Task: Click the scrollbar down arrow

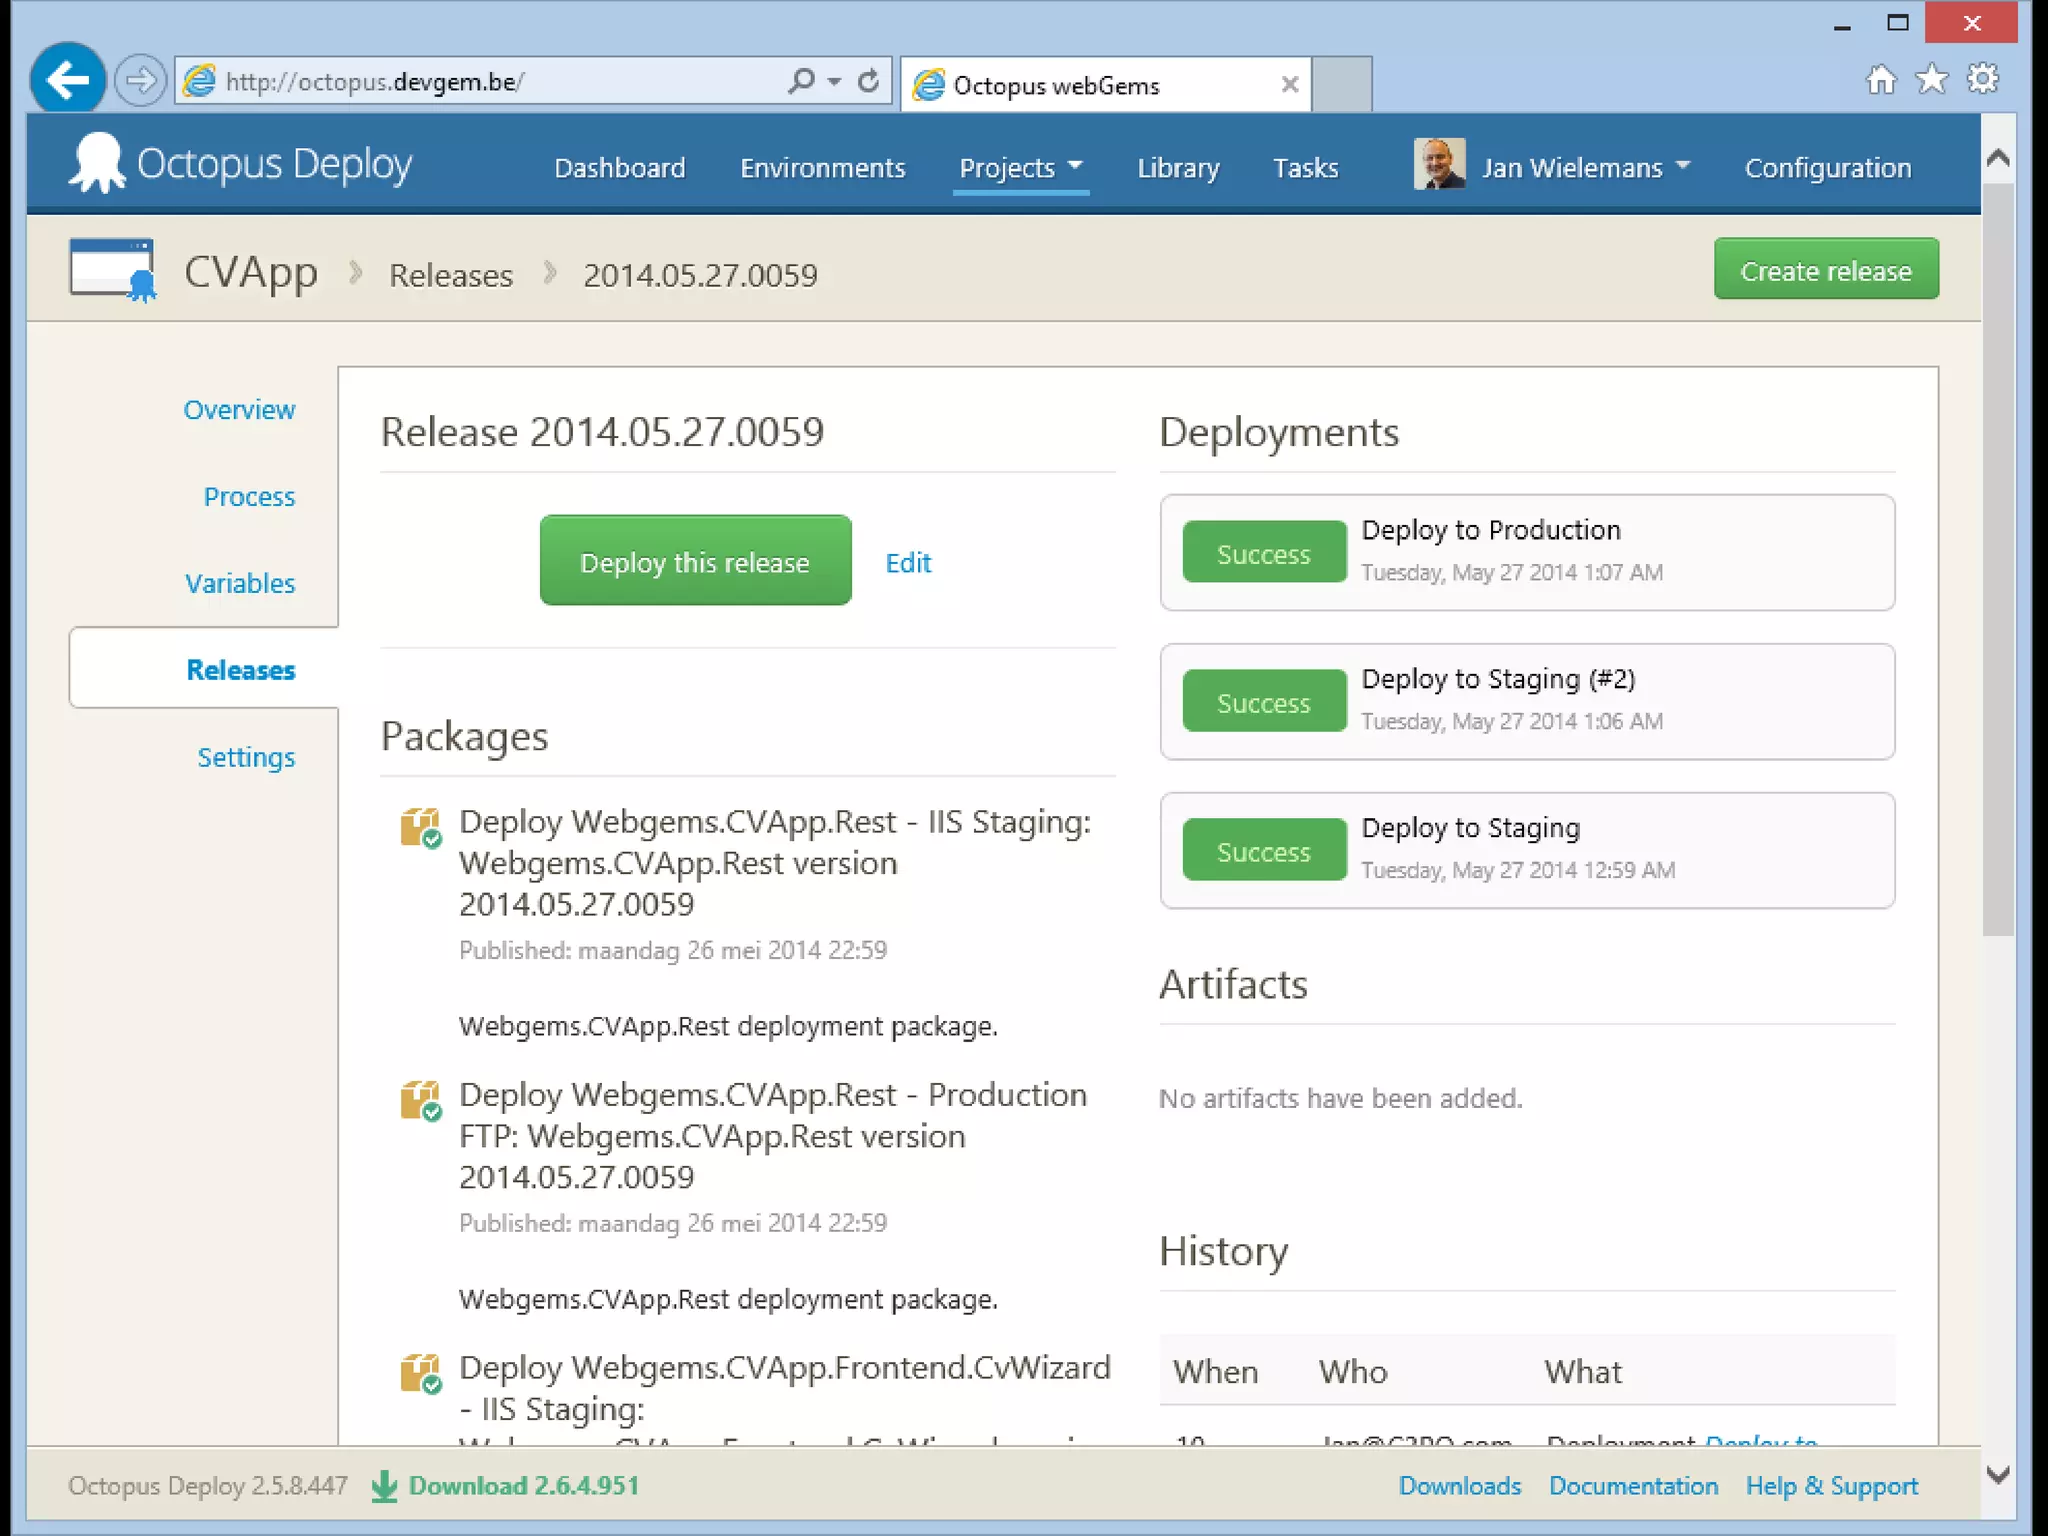Action: 1998,1475
